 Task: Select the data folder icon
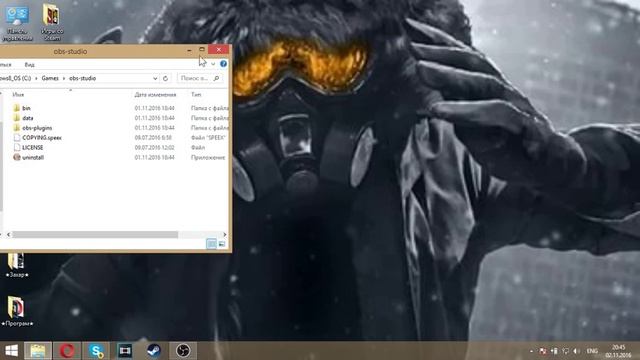point(16,118)
